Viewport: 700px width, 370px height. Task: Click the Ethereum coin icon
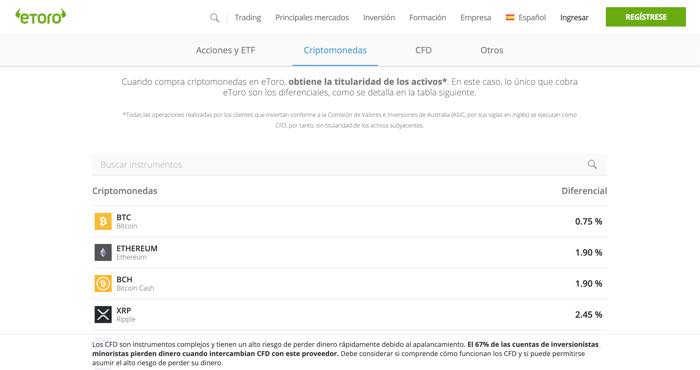103,252
